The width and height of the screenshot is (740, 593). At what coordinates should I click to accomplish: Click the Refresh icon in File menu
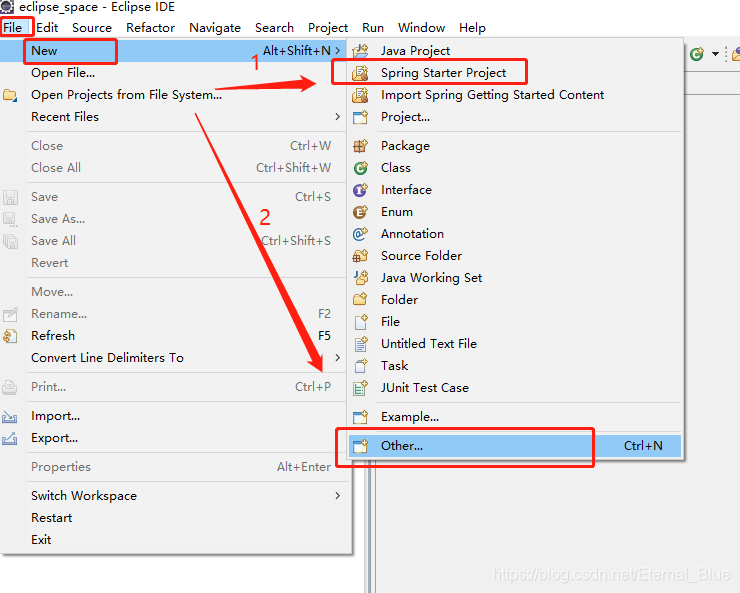[x=10, y=336]
